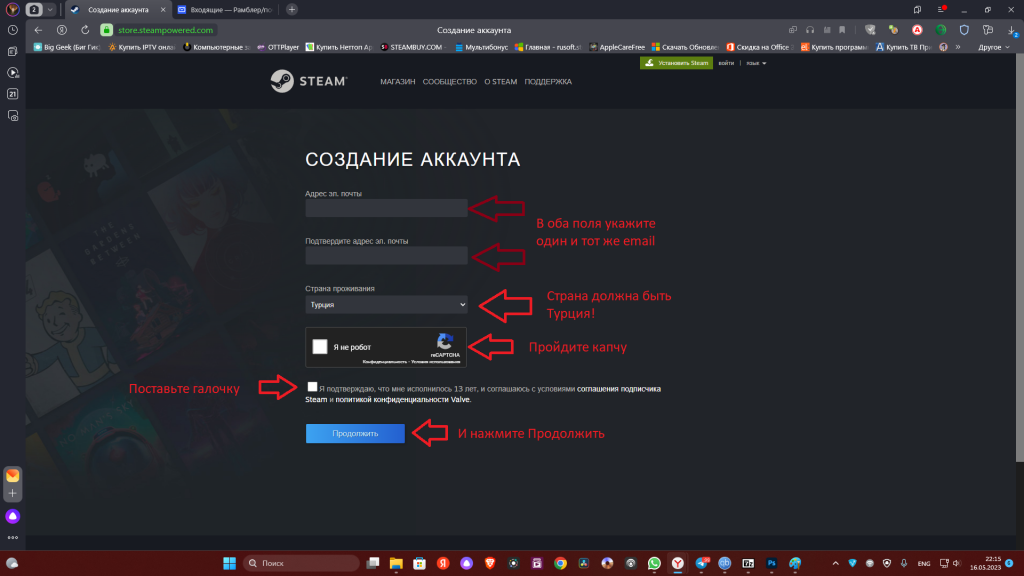This screenshot has width=1024, height=576.
Task: Click the Windows Start button
Action: click(x=228, y=563)
